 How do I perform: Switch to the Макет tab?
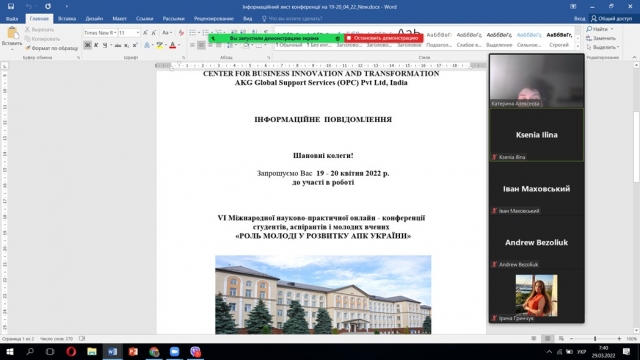click(x=119, y=18)
